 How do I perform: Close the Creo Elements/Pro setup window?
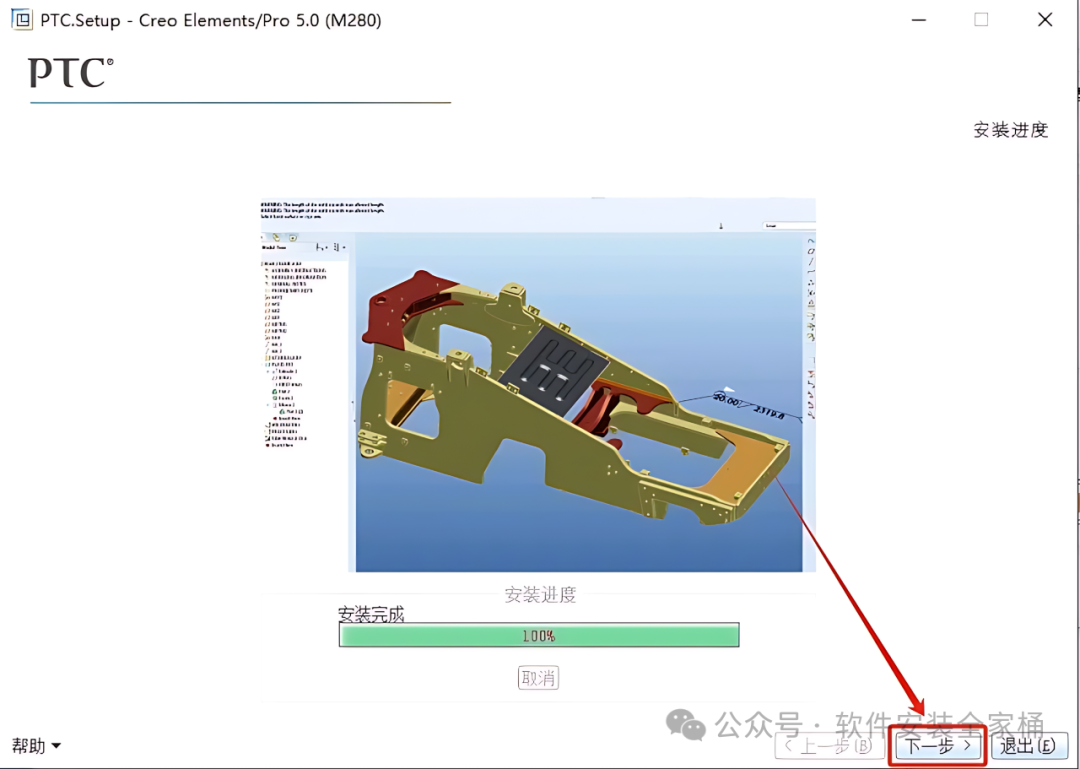click(1045, 20)
